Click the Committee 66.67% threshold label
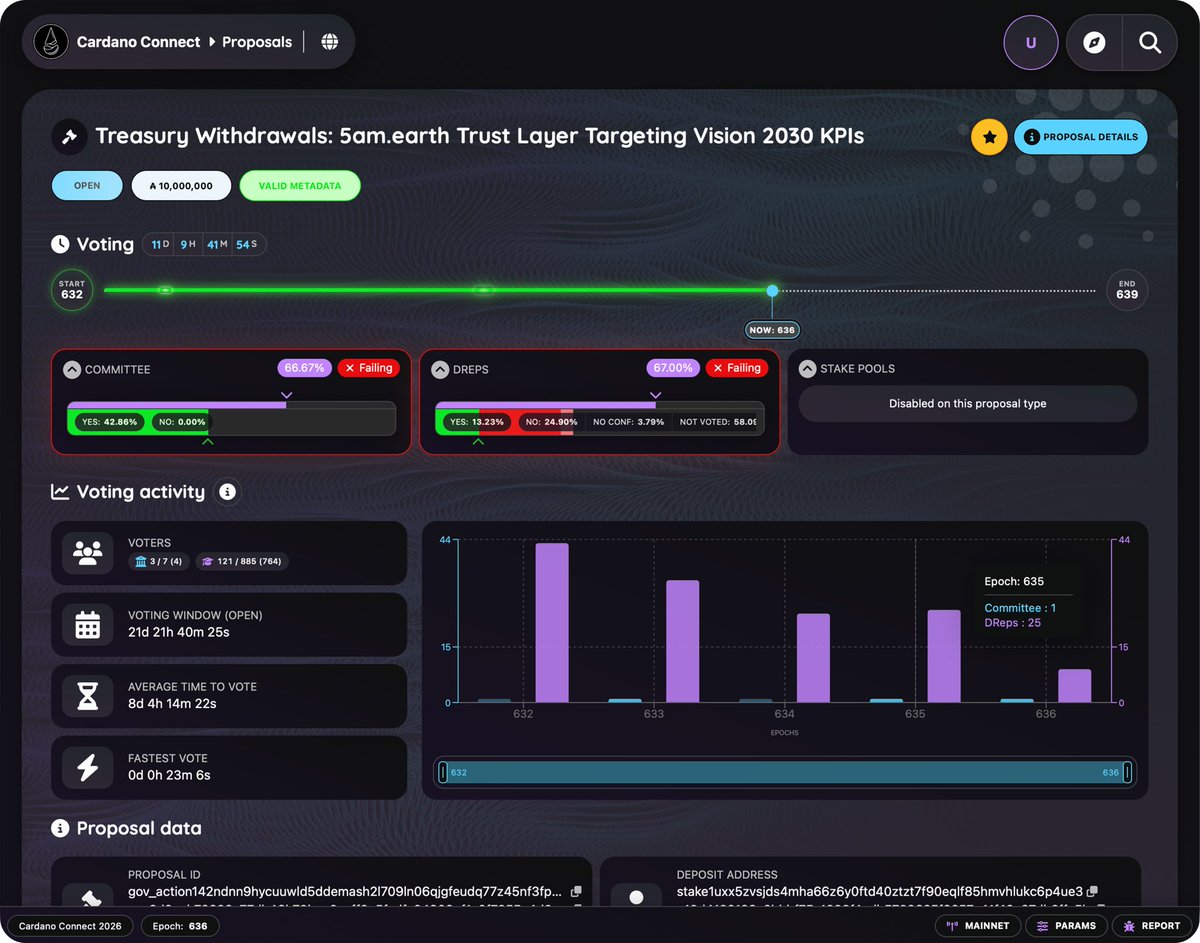The width and height of the screenshot is (1200, 943). click(x=304, y=368)
